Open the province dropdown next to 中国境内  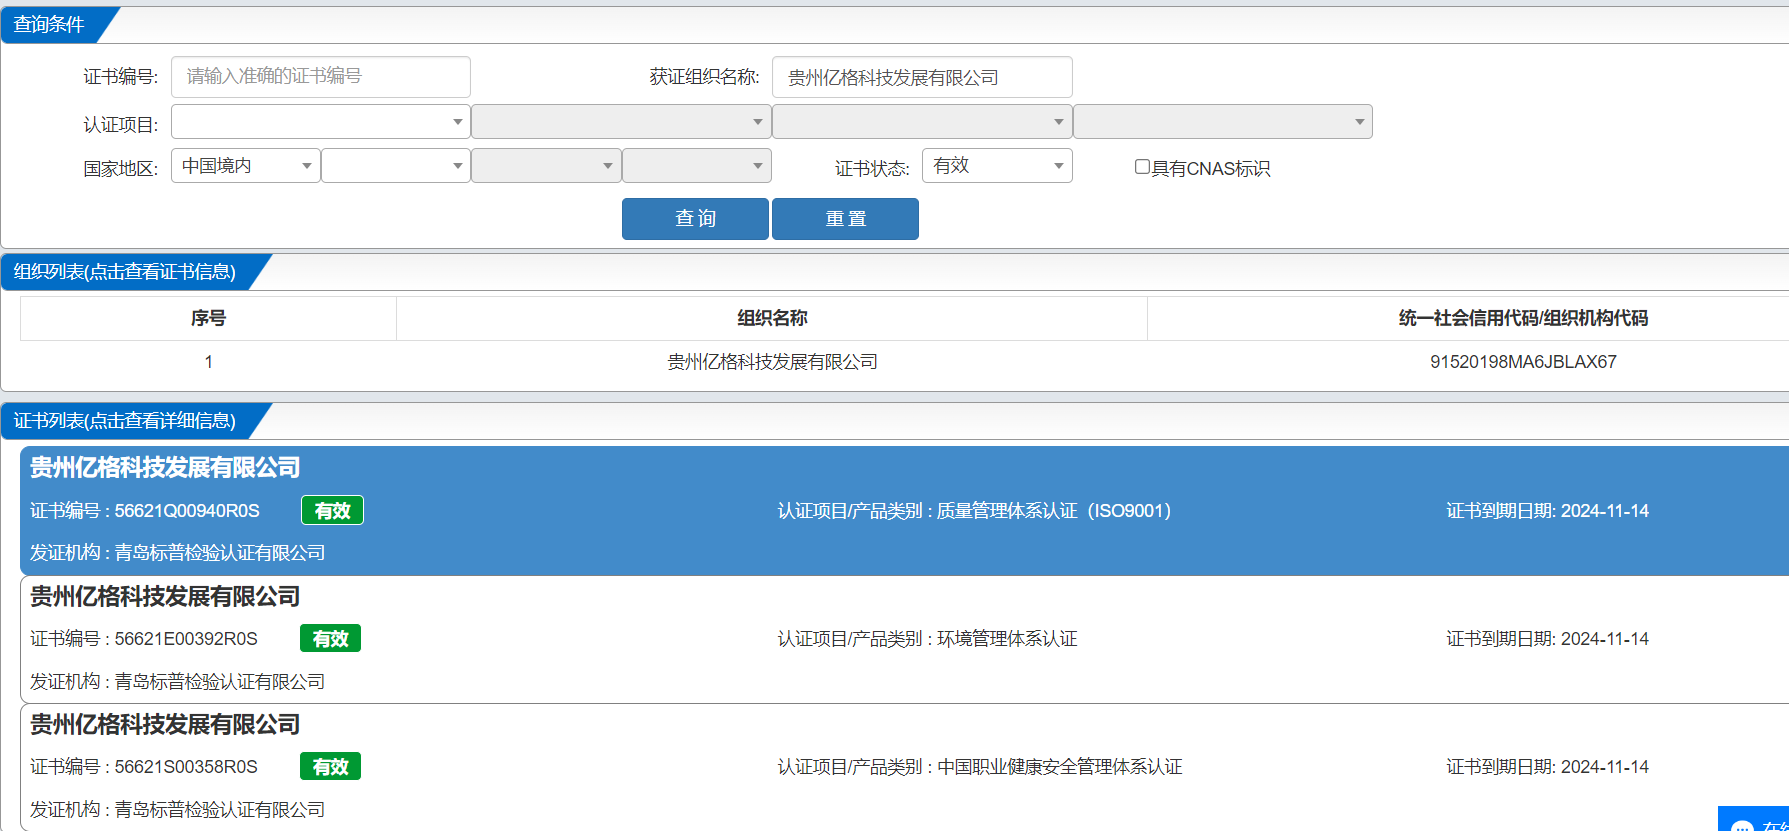[x=396, y=166]
